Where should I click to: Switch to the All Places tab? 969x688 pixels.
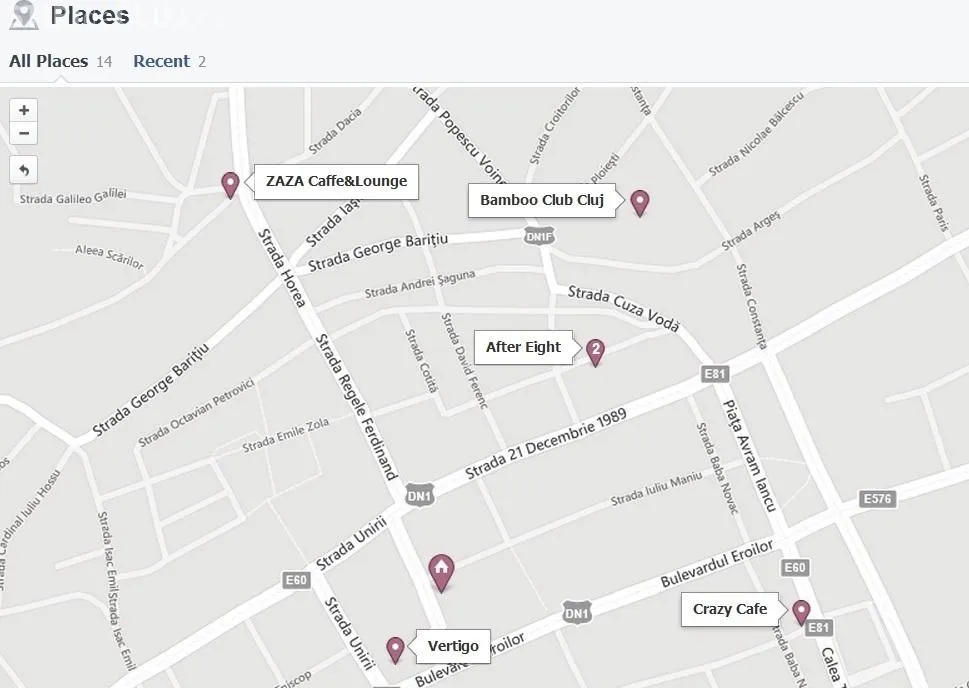point(49,61)
